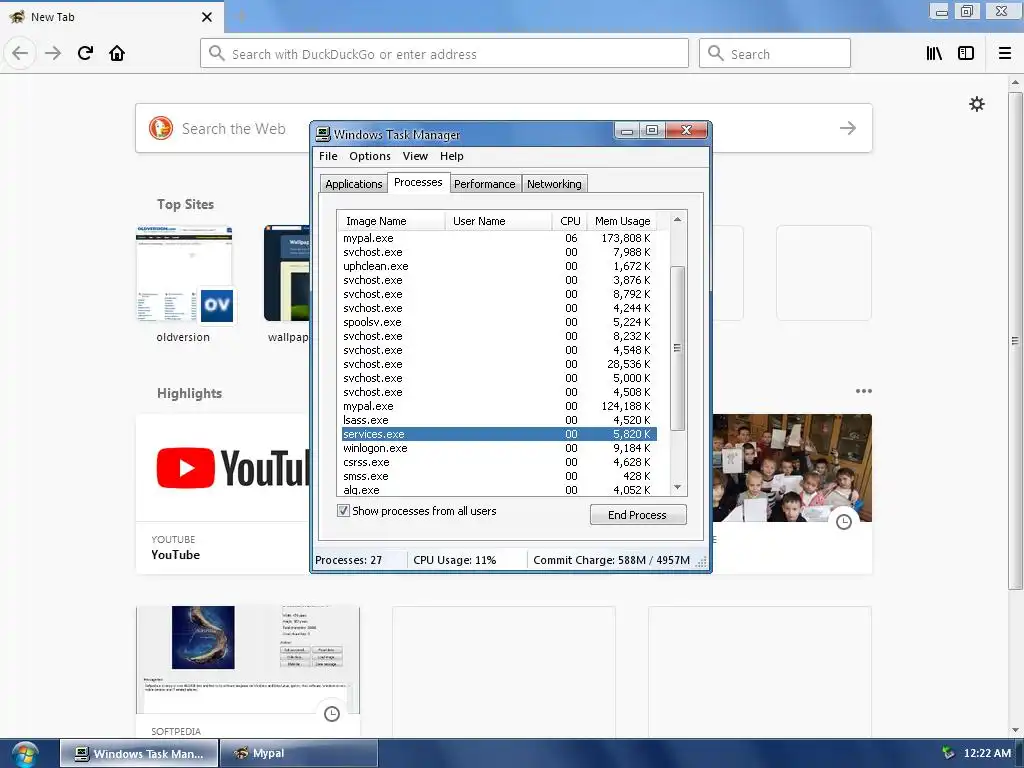Image resolution: width=1024 pixels, height=768 pixels.
Task: Click the Task Manager title bar icon
Action: (323, 135)
